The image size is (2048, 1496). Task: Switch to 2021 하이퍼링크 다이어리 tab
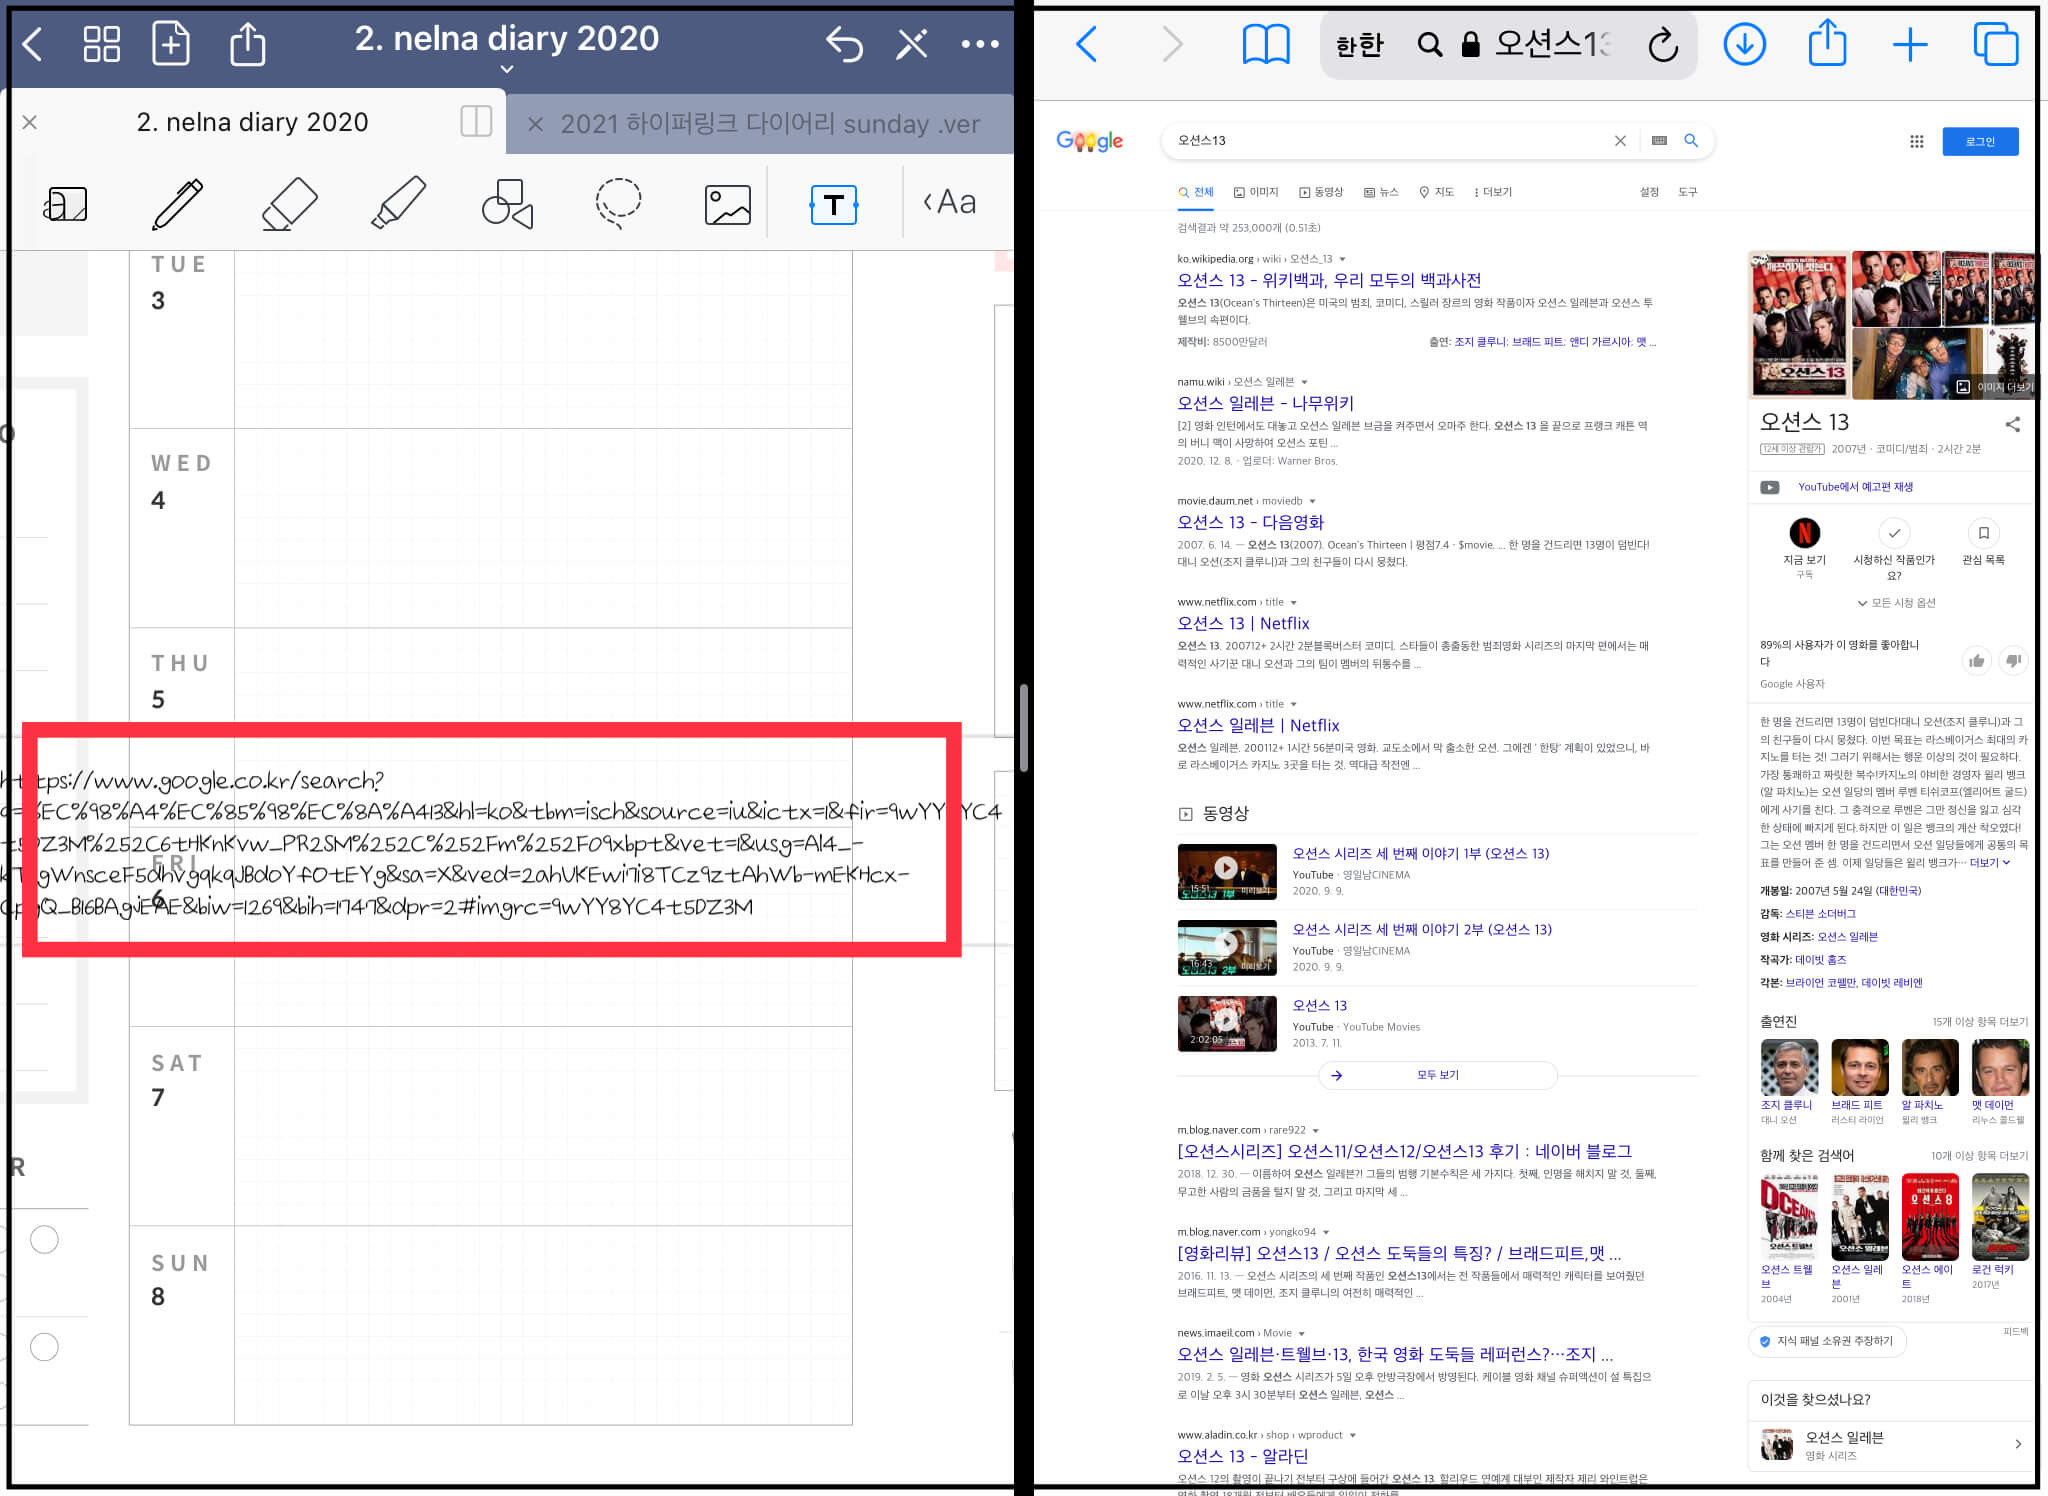click(x=769, y=124)
